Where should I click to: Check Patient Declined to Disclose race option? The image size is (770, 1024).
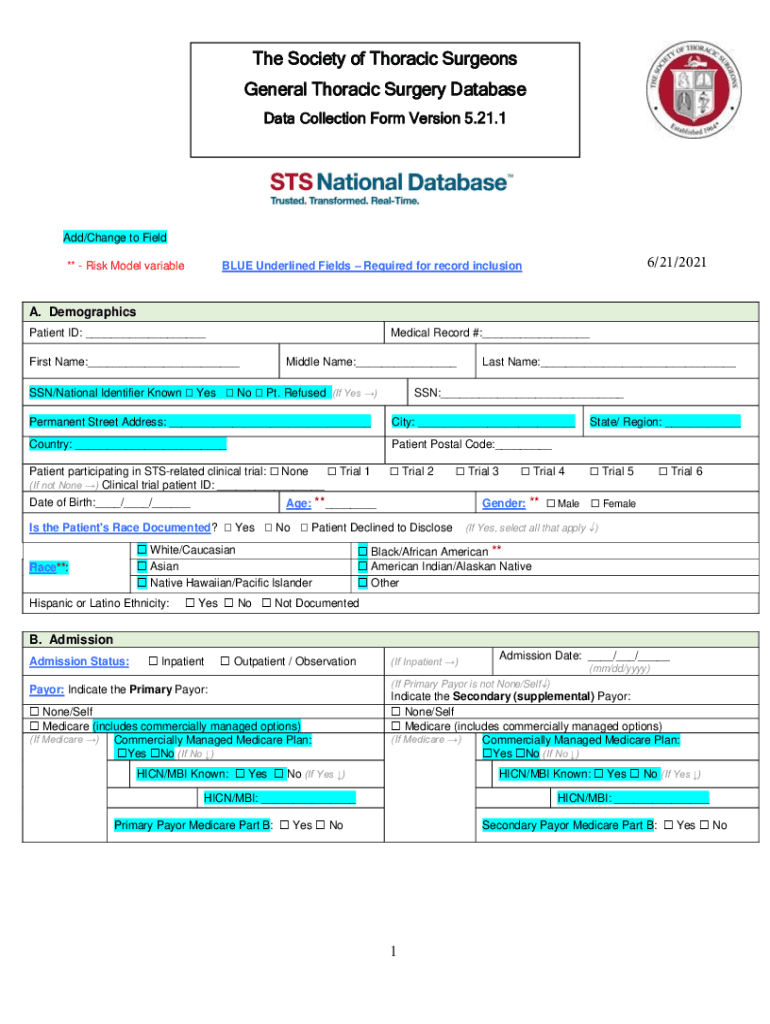click(x=304, y=527)
